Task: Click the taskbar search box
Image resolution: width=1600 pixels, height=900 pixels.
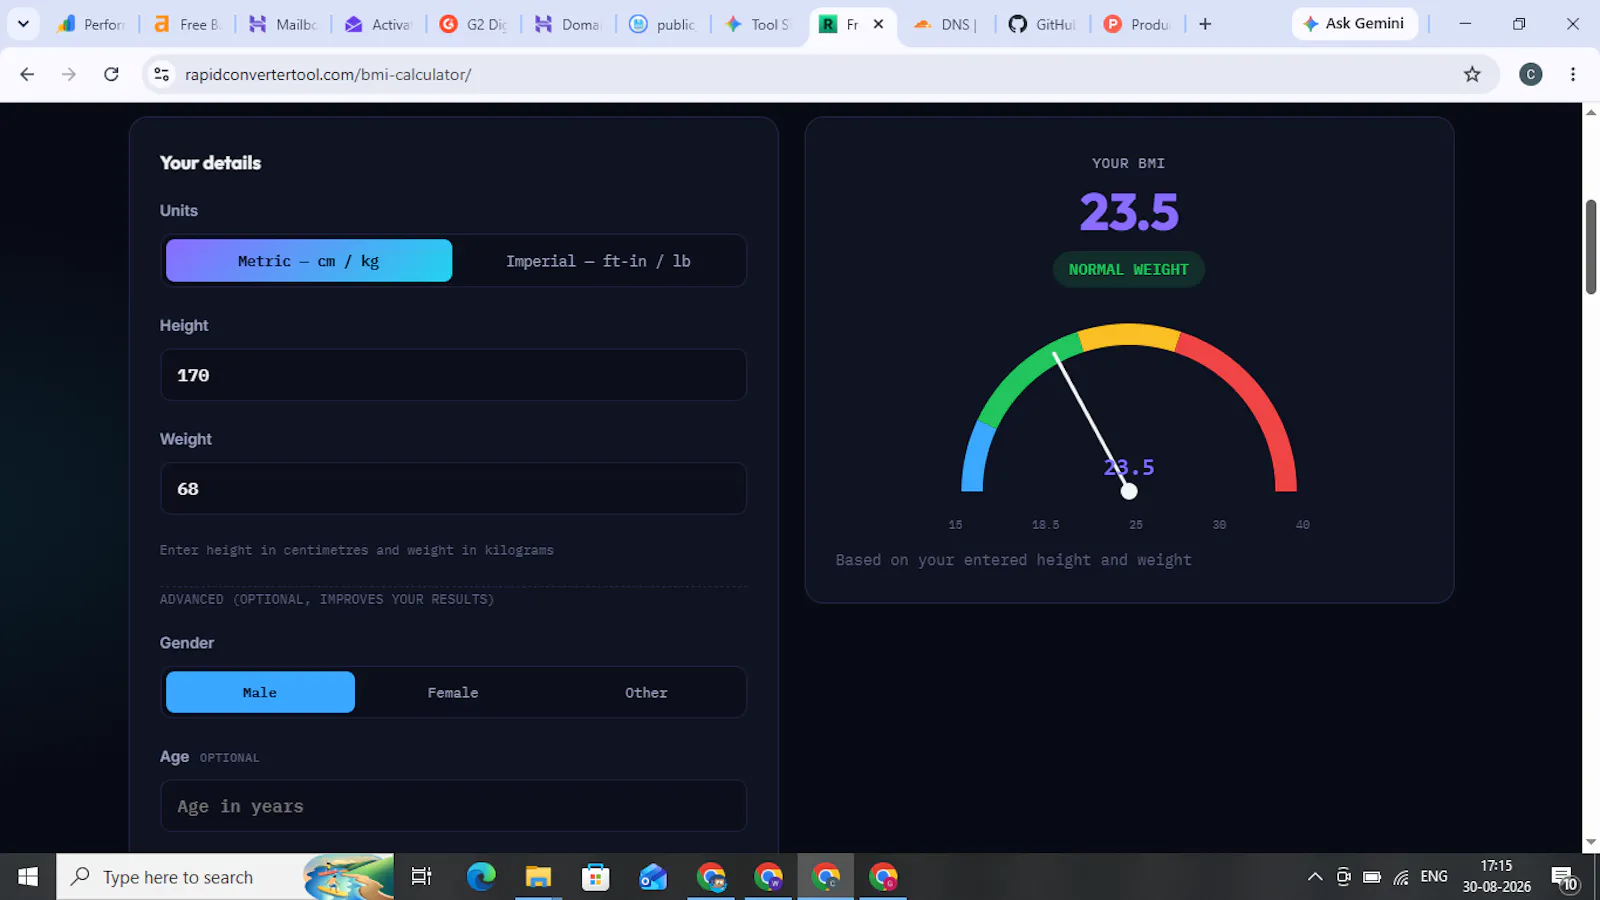Action: (225, 877)
